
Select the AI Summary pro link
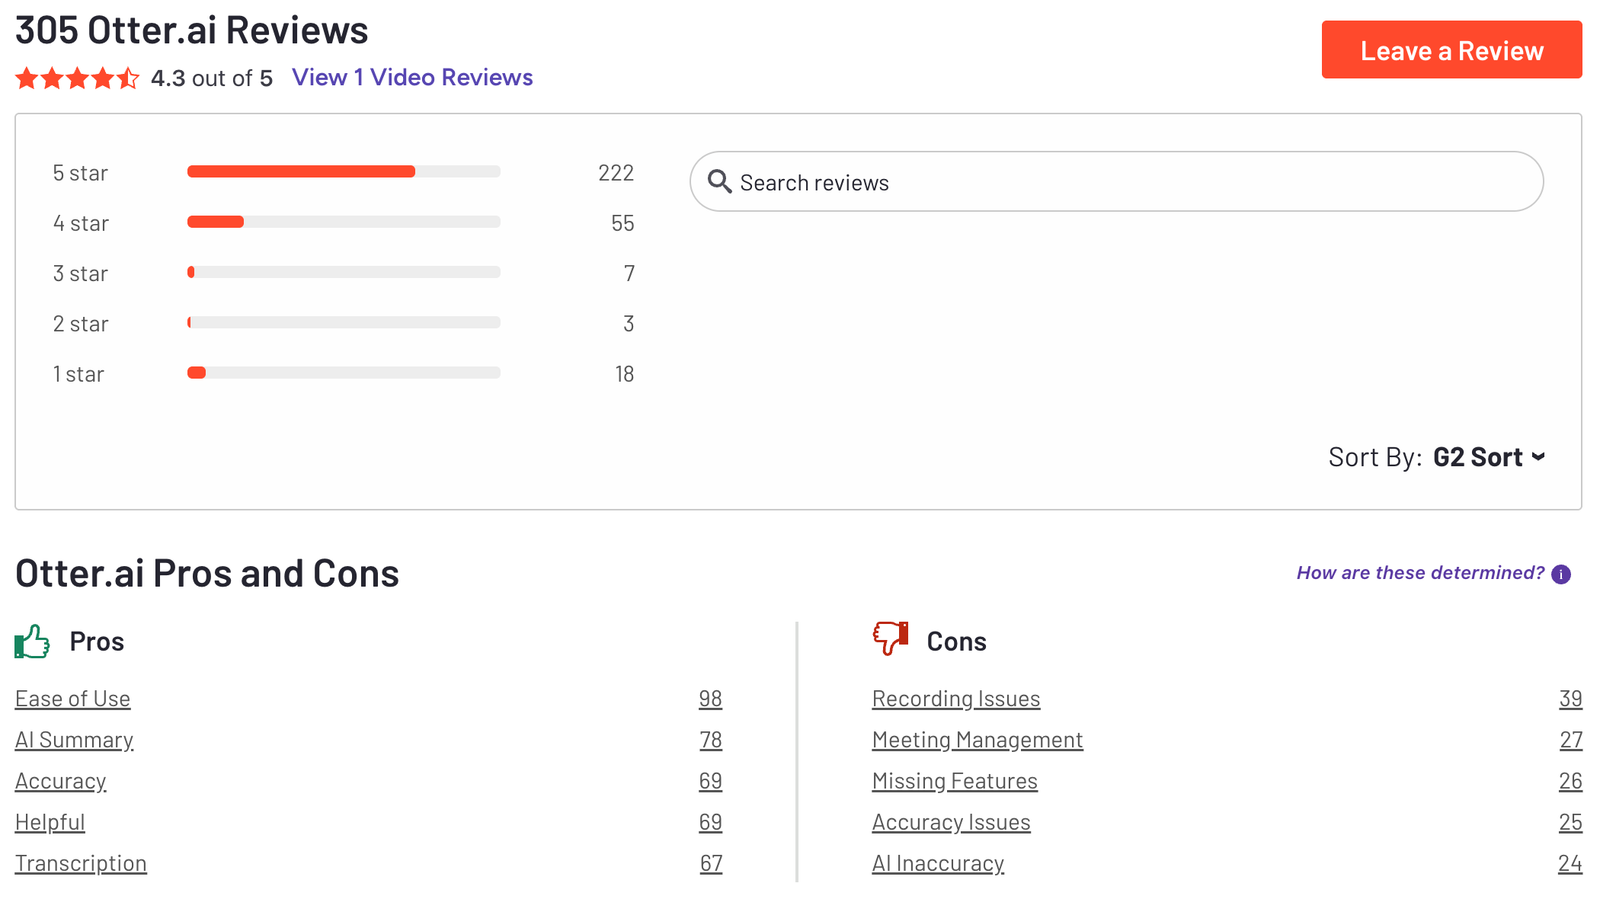(x=74, y=740)
